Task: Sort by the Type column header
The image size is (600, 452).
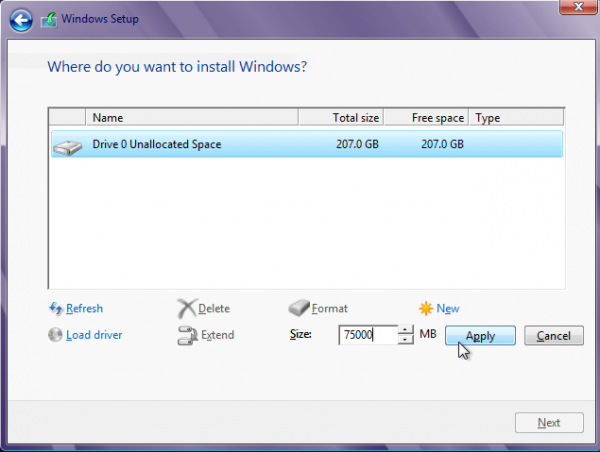Action: [516, 117]
